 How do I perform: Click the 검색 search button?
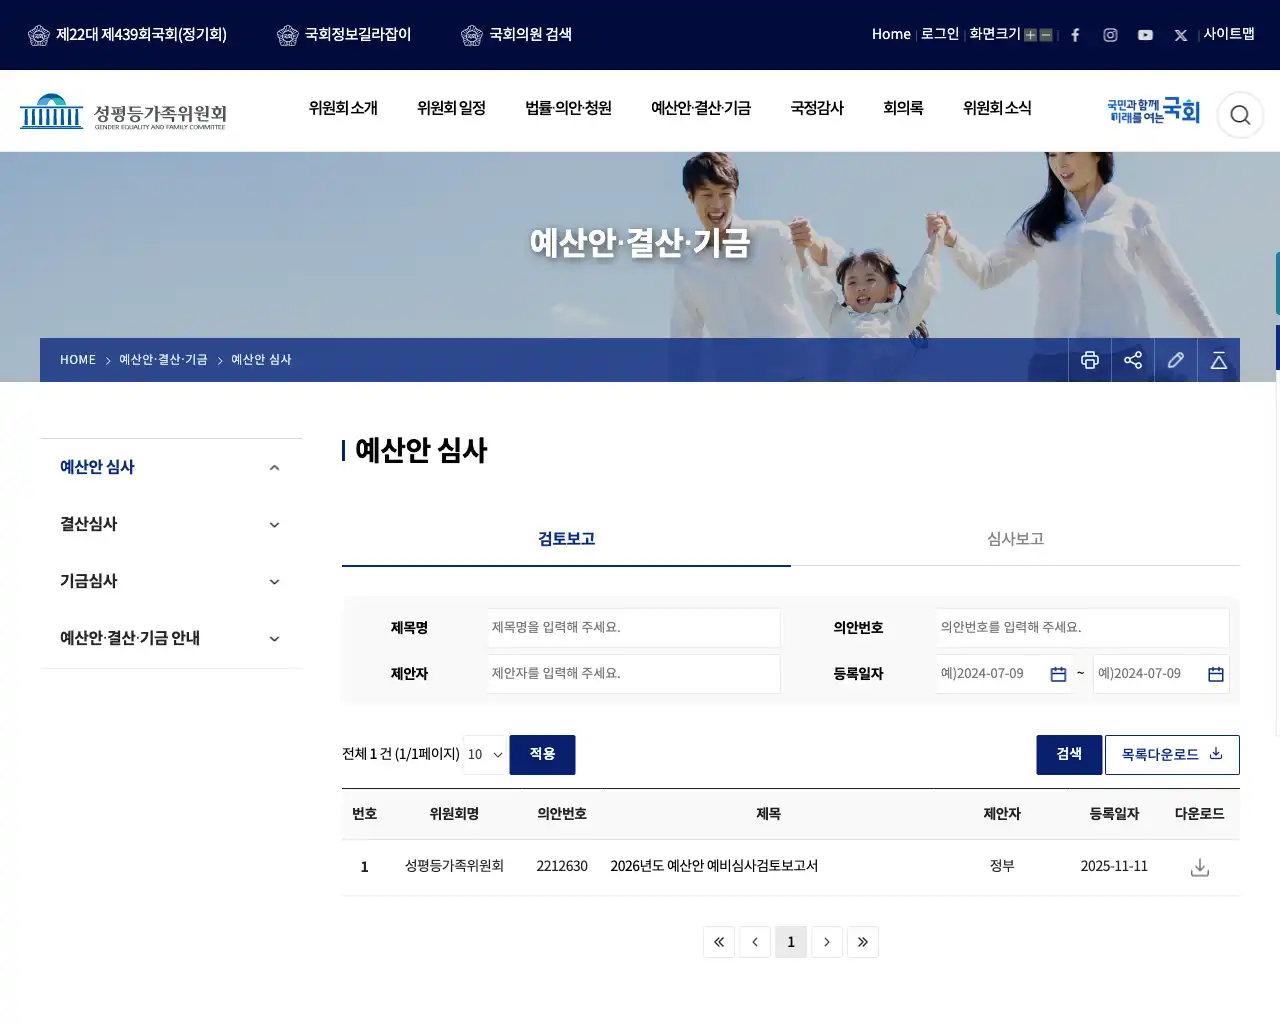(1069, 755)
